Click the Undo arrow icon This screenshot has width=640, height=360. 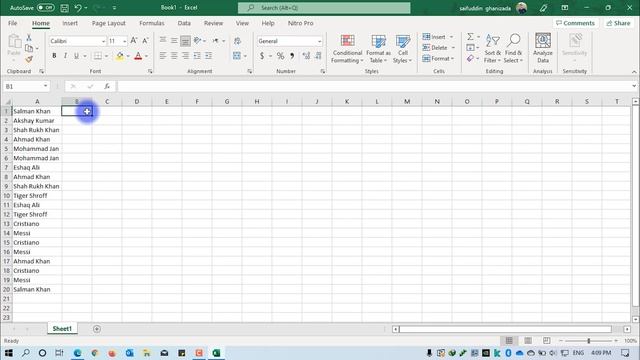78,8
